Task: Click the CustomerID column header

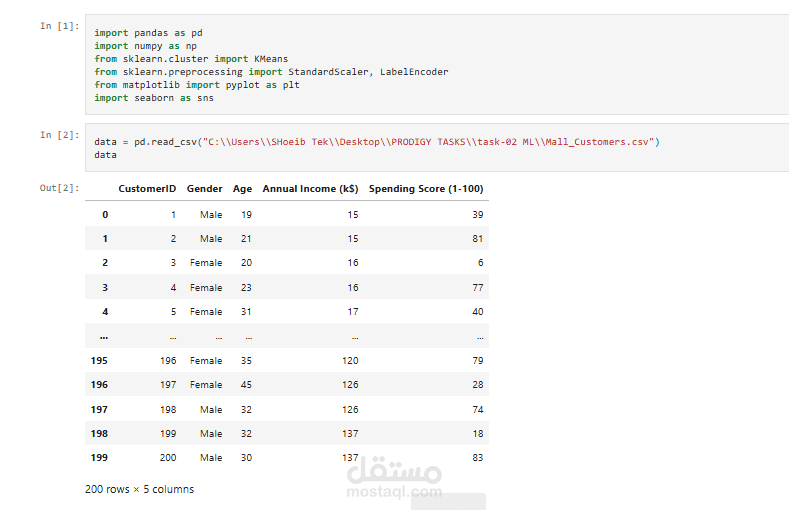Action: (x=147, y=189)
